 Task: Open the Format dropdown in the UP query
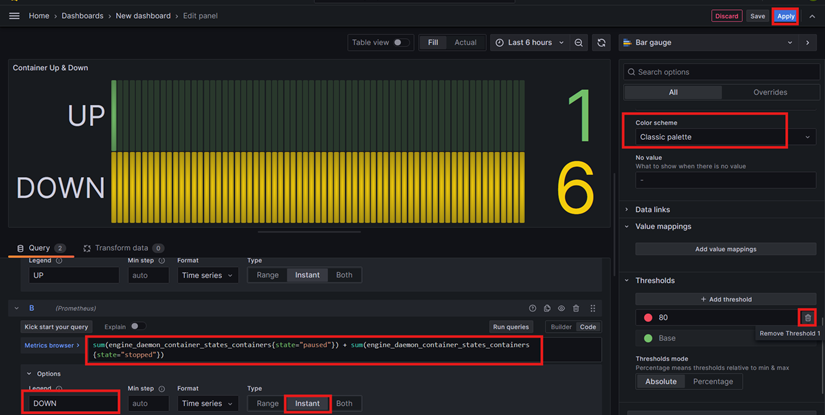[x=207, y=275]
